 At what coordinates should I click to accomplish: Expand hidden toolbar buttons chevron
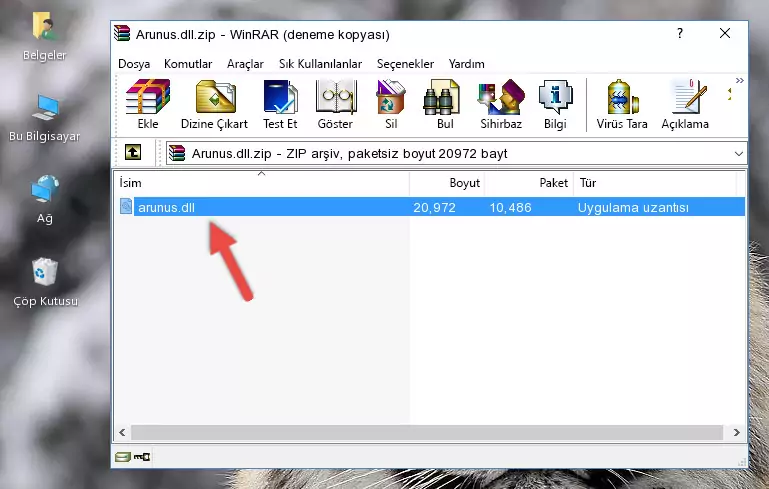(740, 80)
